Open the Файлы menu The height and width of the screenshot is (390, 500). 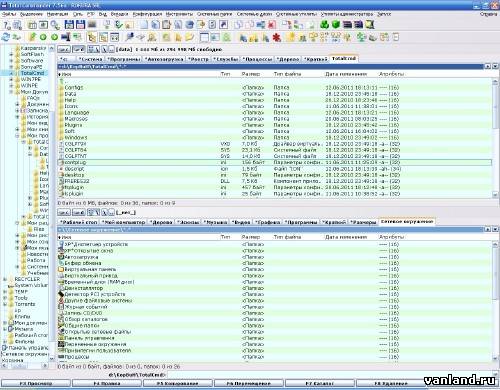point(9,14)
